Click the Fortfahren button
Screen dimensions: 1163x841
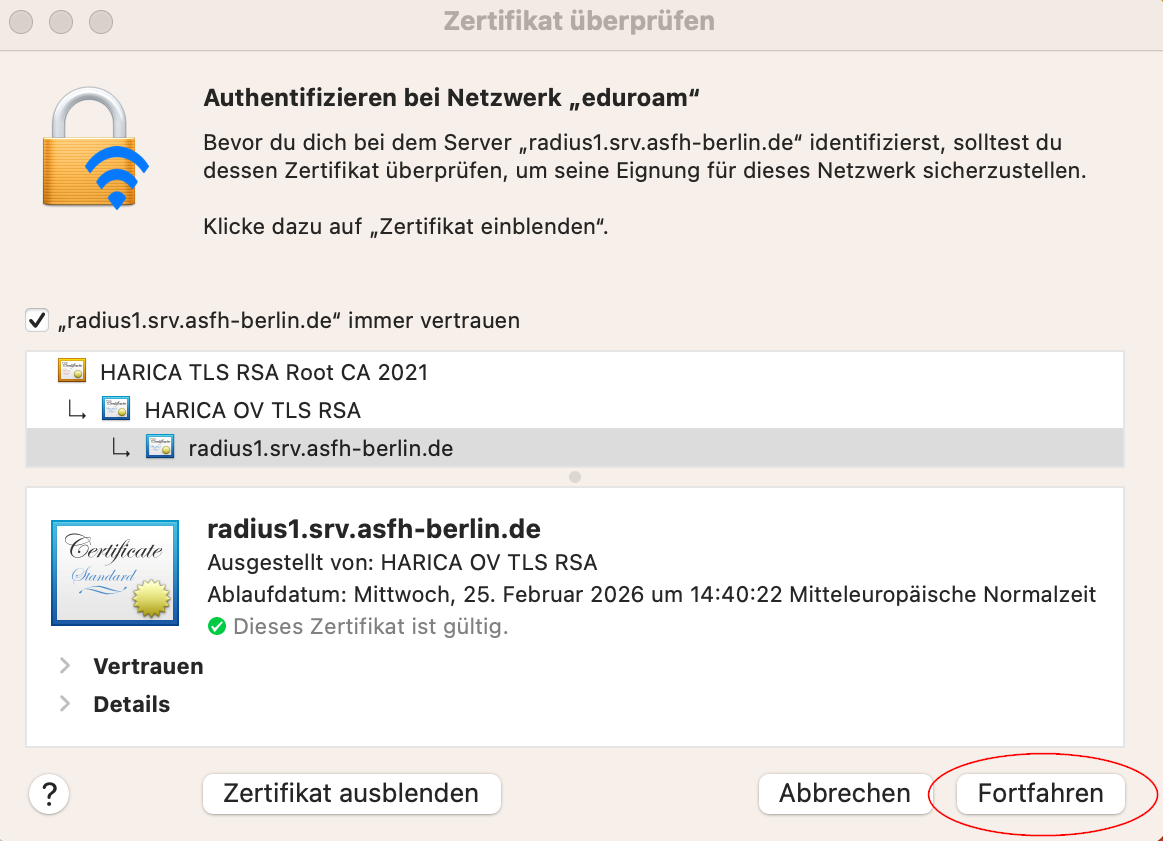click(x=1040, y=794)
